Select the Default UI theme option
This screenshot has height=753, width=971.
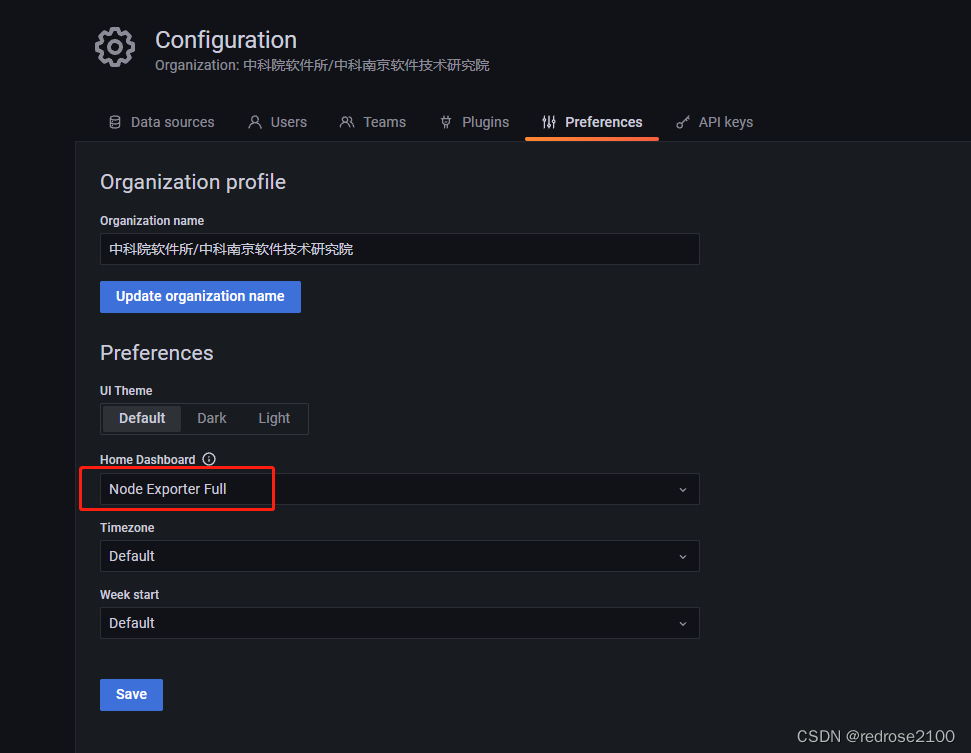[142, 418]
